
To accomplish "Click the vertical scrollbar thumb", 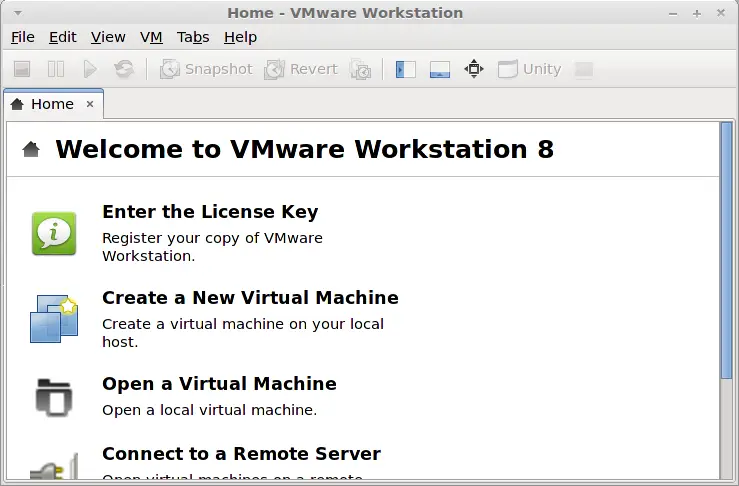I will tap(727, 250).
